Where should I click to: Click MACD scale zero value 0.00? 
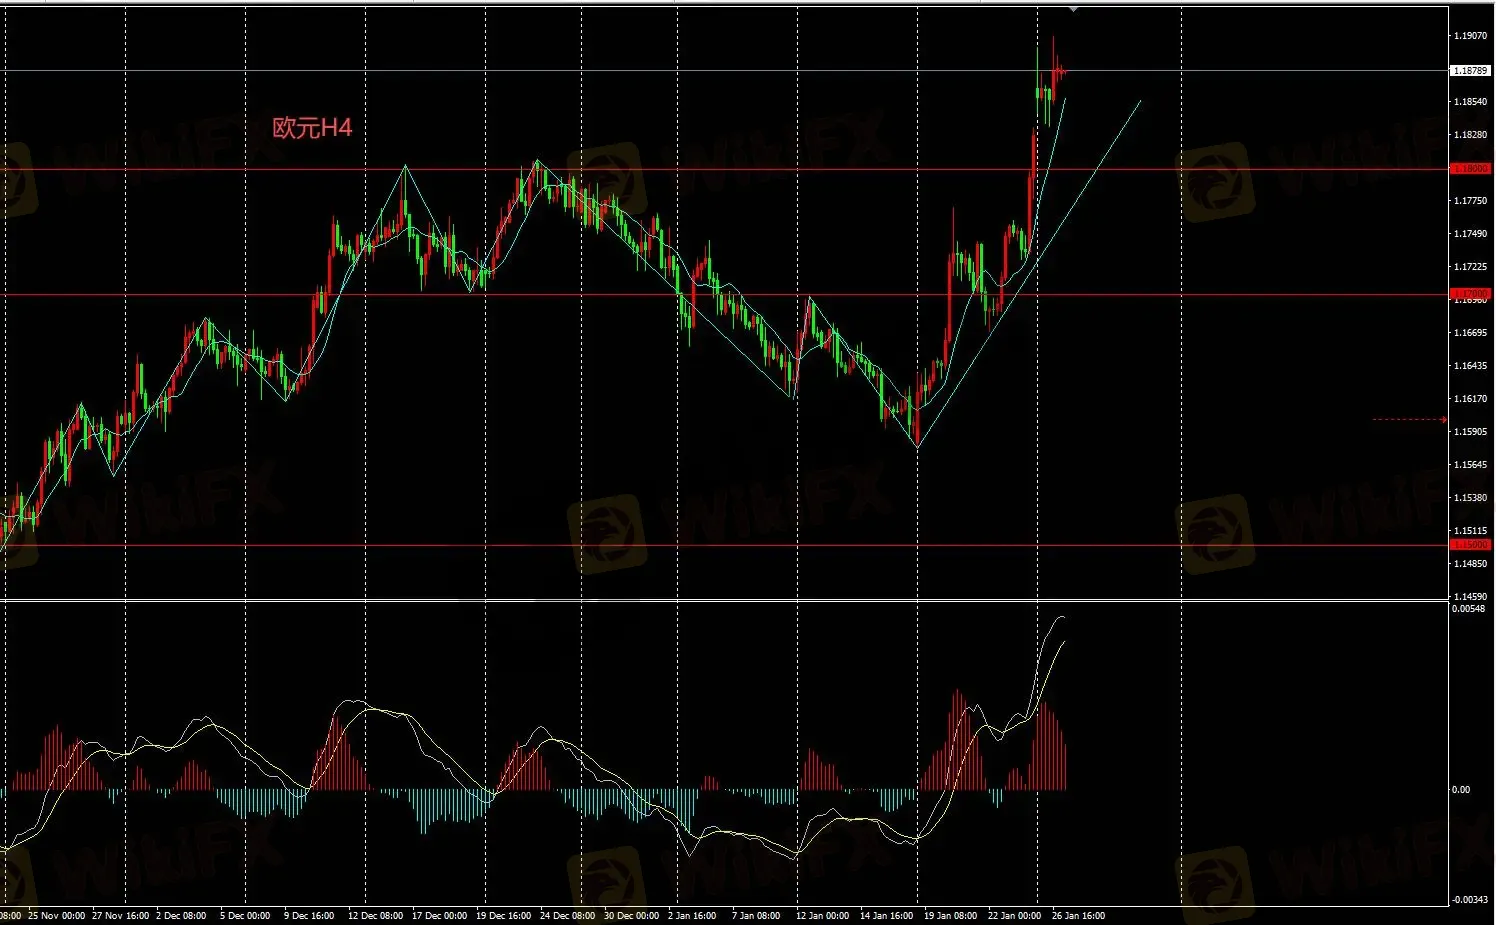[1461, 790]
